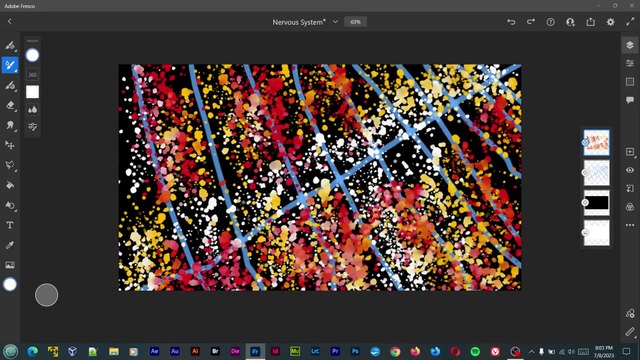The image size is (640, 360).
Task: Toggle the Precision panel
Action: coord(630,82)
